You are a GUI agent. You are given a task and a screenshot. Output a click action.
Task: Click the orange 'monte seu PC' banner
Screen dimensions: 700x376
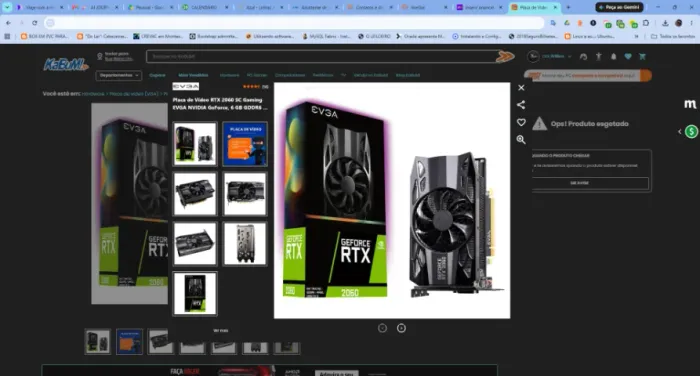point(588,76)
